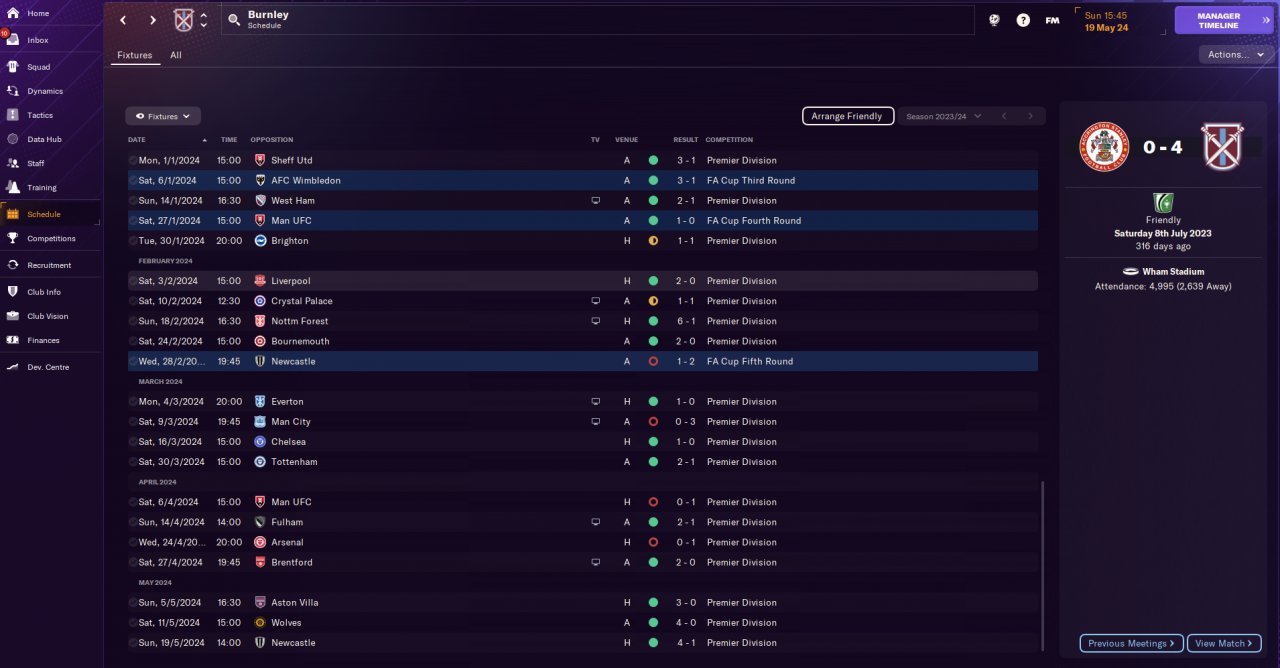Click the Friendly competition icon in panel

(x=1163, y=202)
